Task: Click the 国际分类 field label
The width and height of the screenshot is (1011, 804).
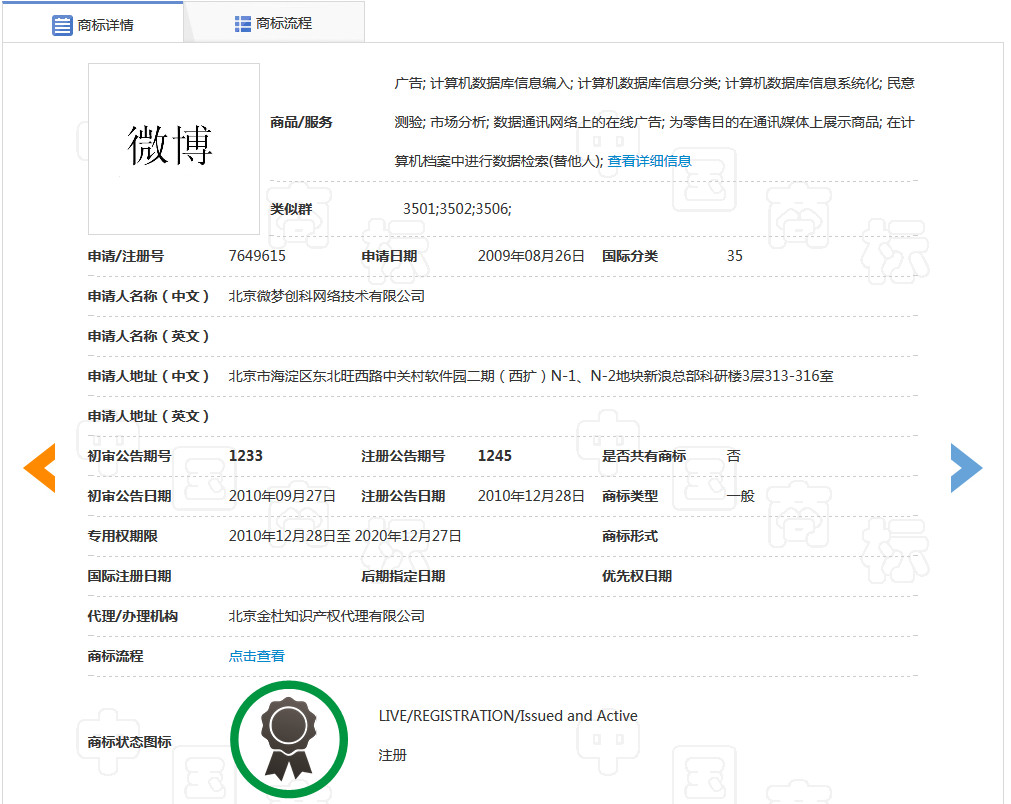Action: point(630,256)
